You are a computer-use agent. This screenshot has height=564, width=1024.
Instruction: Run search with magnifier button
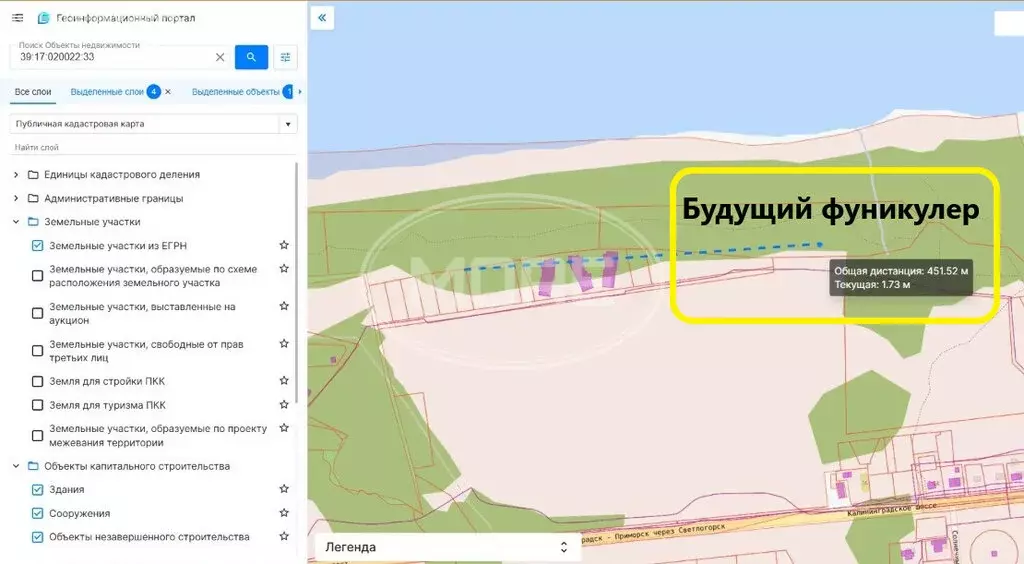[251, 57]
